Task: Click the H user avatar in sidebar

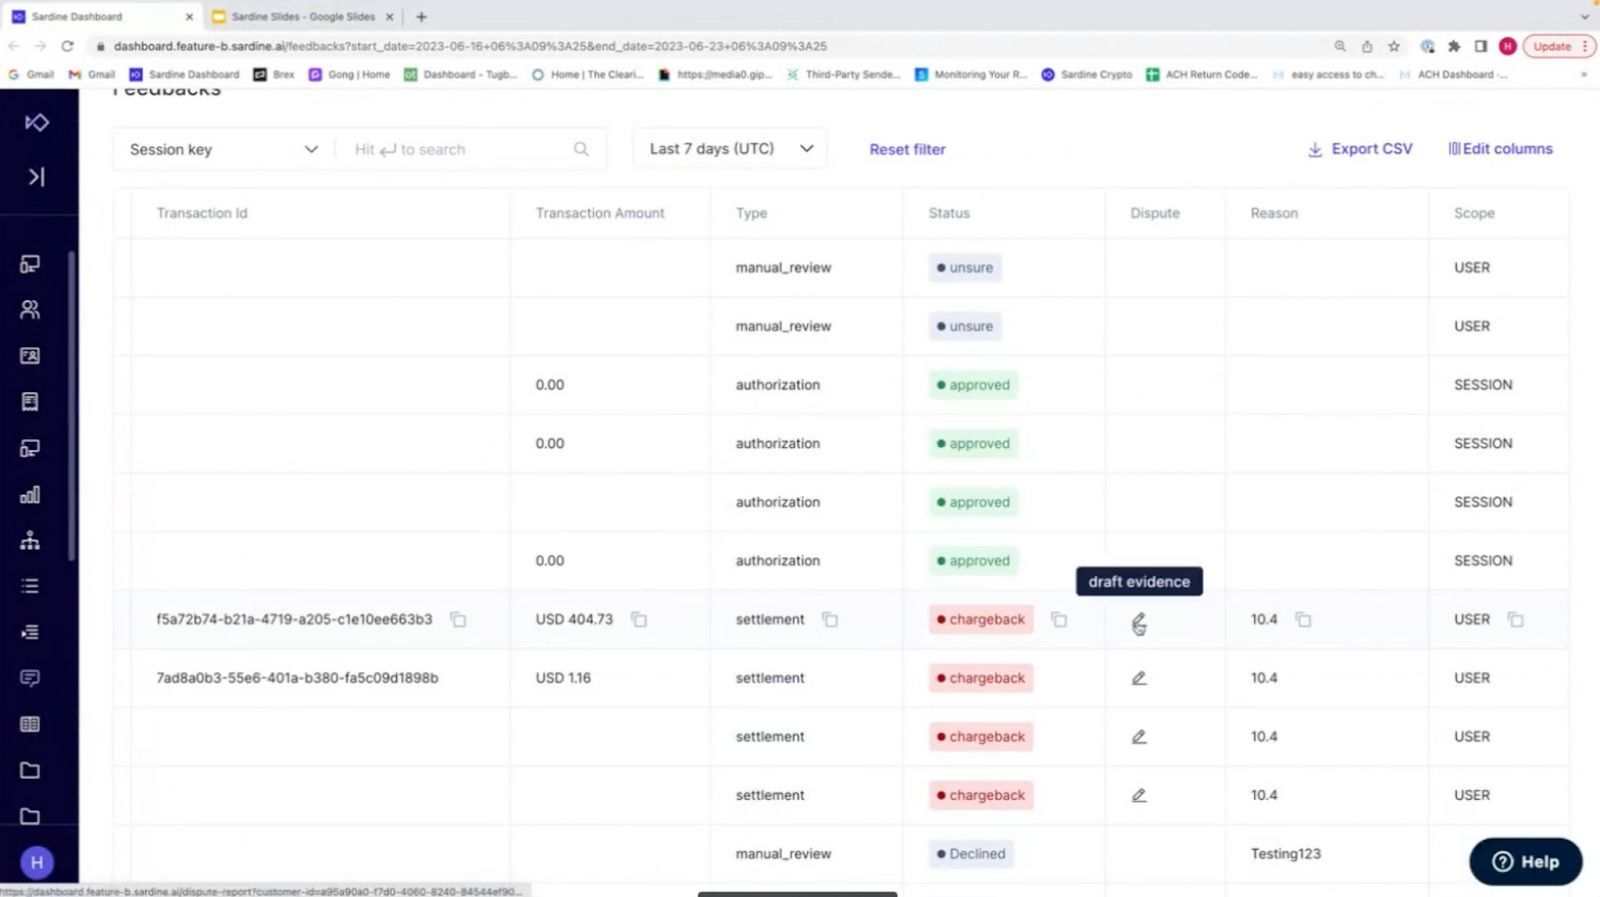Action: pos(37,862)
